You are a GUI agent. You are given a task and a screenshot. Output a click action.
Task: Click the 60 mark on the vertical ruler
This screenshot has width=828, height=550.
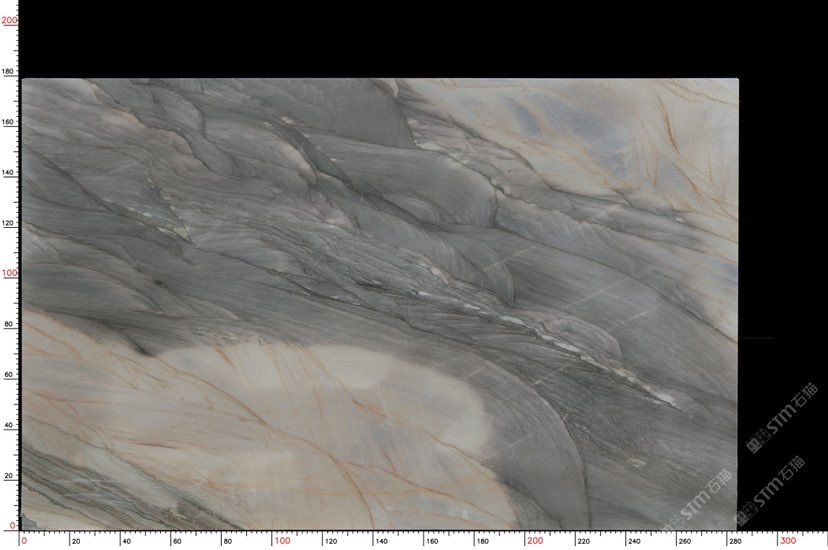tap(8, 375)
